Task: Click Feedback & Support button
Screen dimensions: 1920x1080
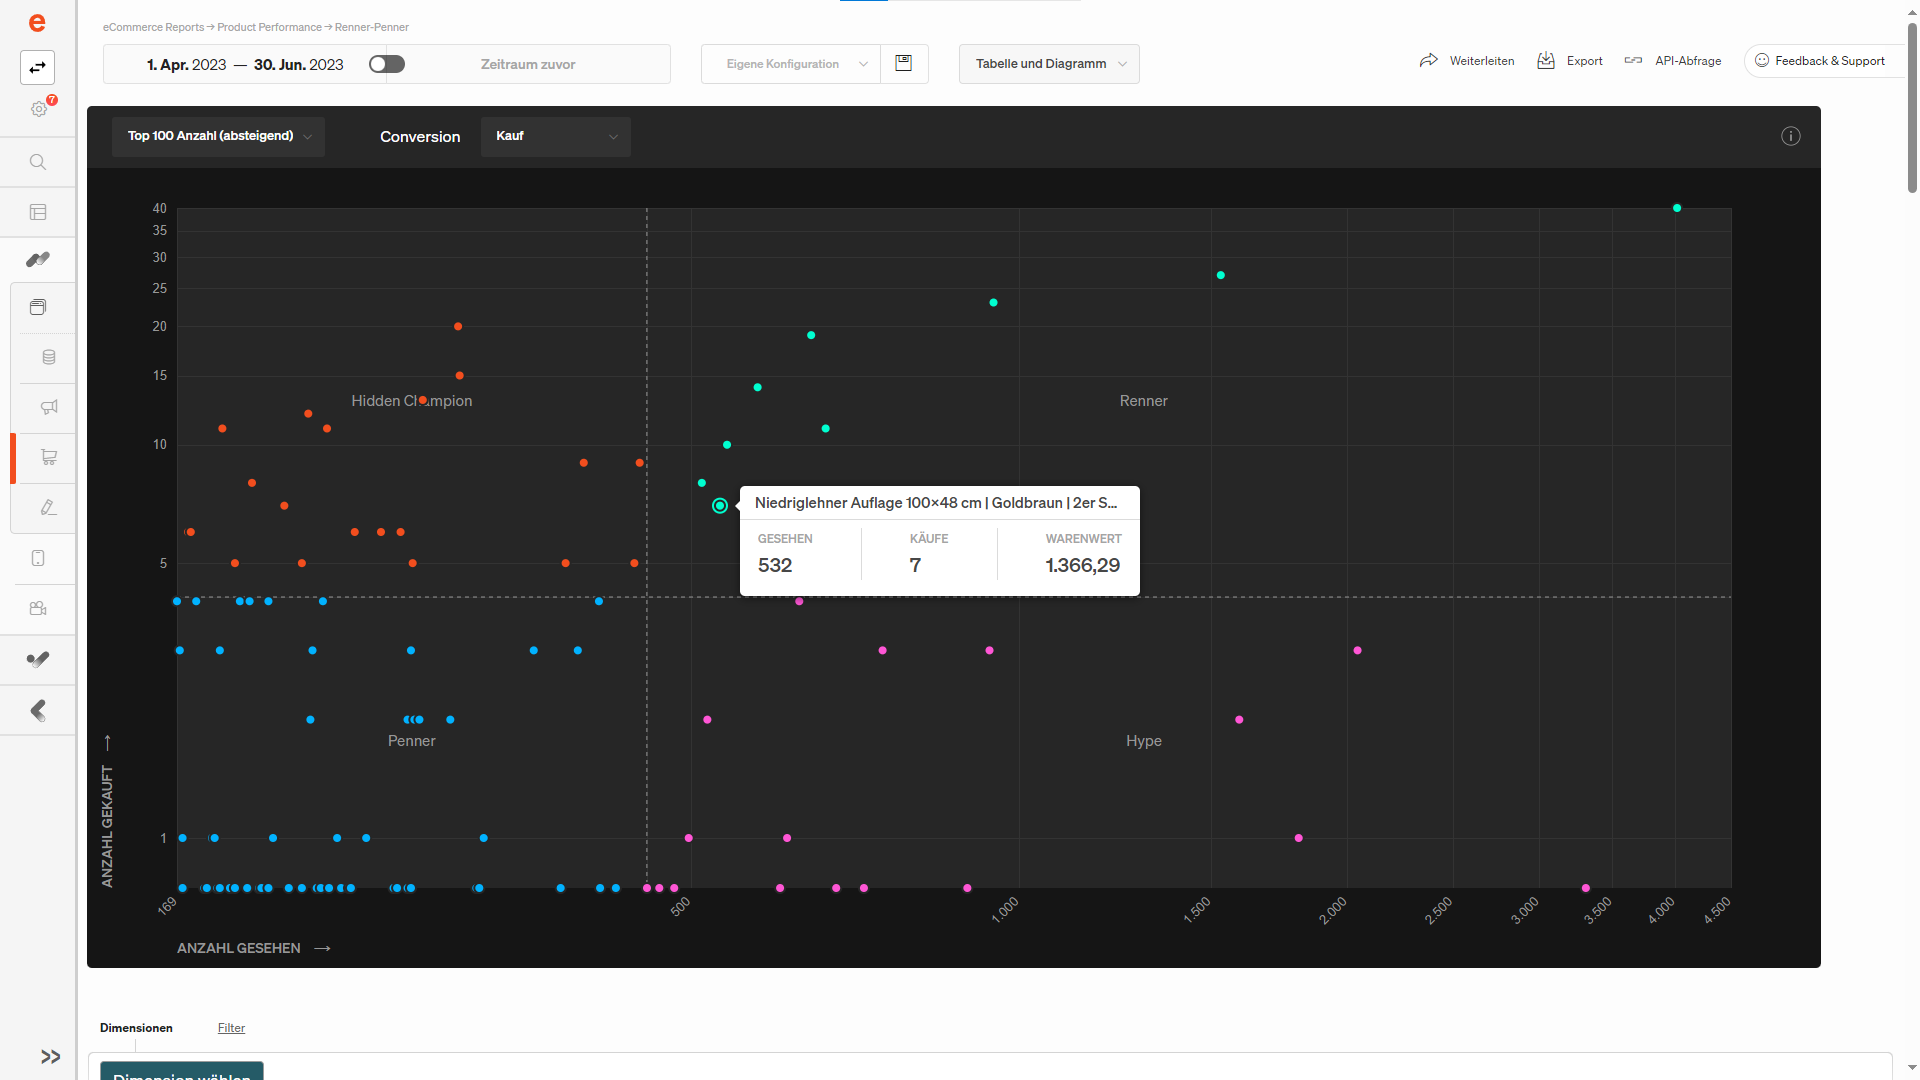Action: point(1821,61)
